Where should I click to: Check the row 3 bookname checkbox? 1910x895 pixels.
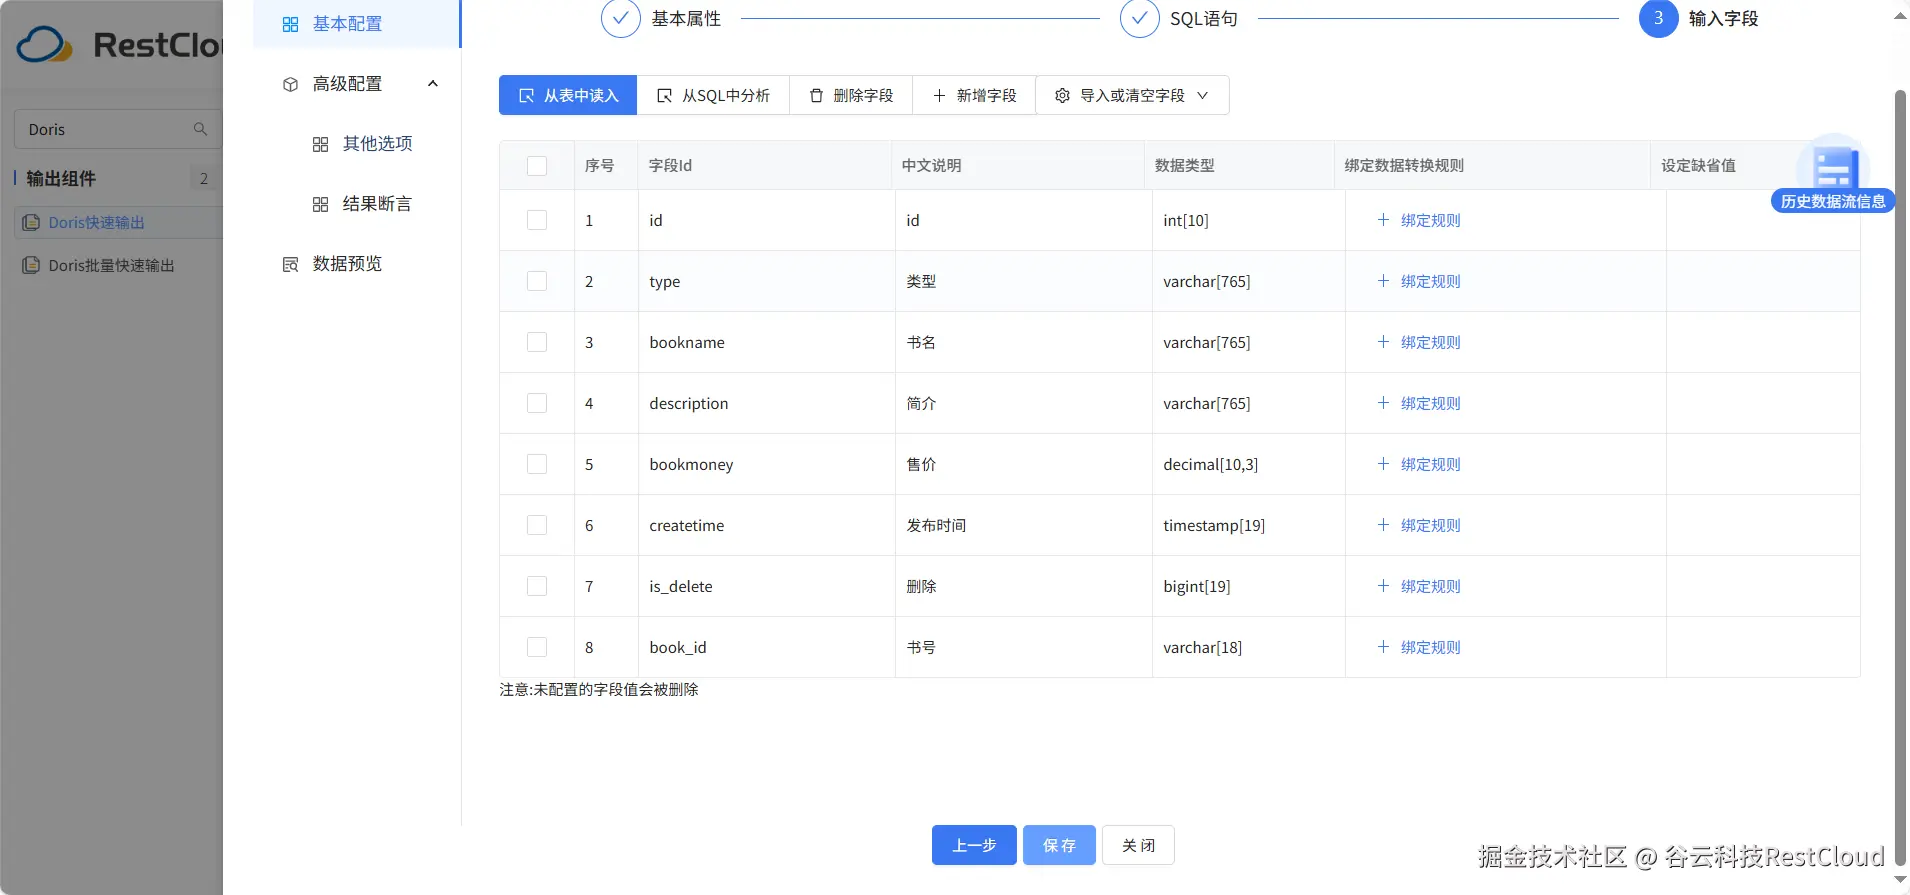pos(537,342)
